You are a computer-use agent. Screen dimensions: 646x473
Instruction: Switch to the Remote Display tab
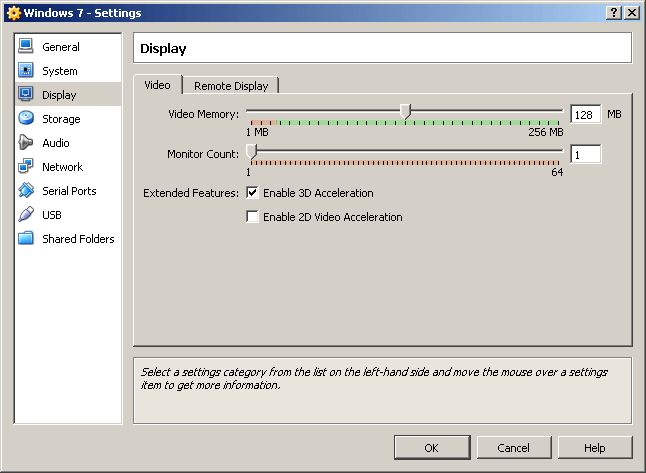231,86
